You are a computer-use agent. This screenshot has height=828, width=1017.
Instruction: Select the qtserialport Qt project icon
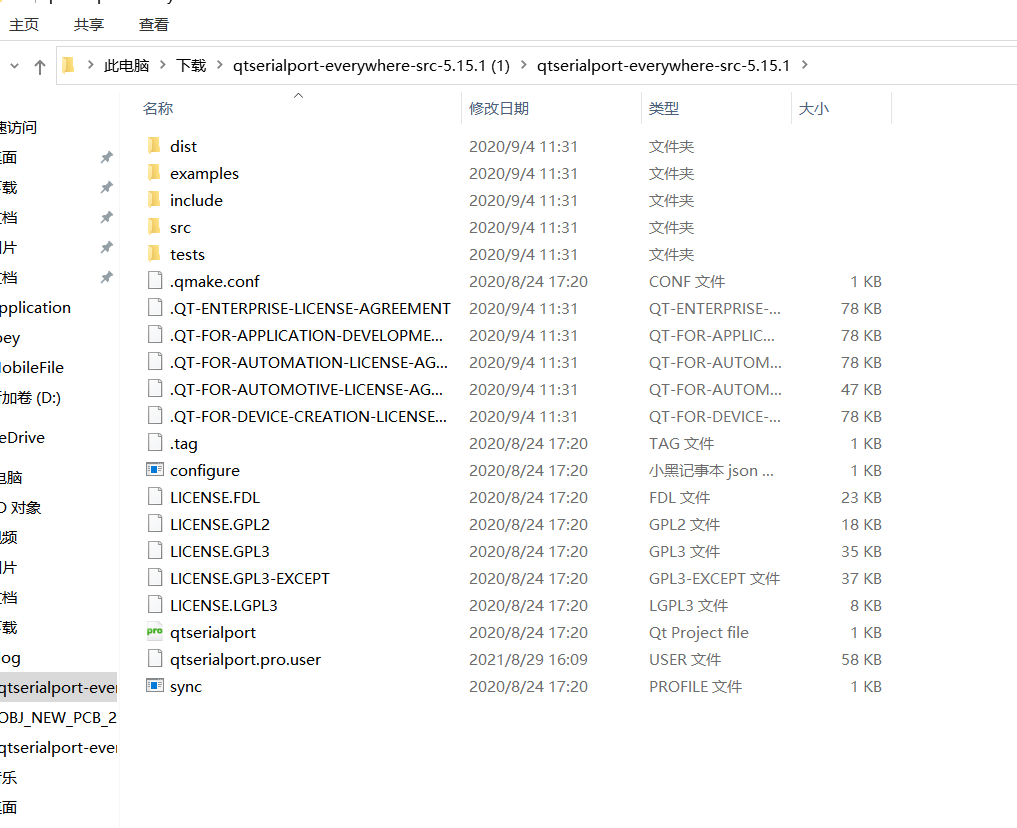tap(155, 632)
